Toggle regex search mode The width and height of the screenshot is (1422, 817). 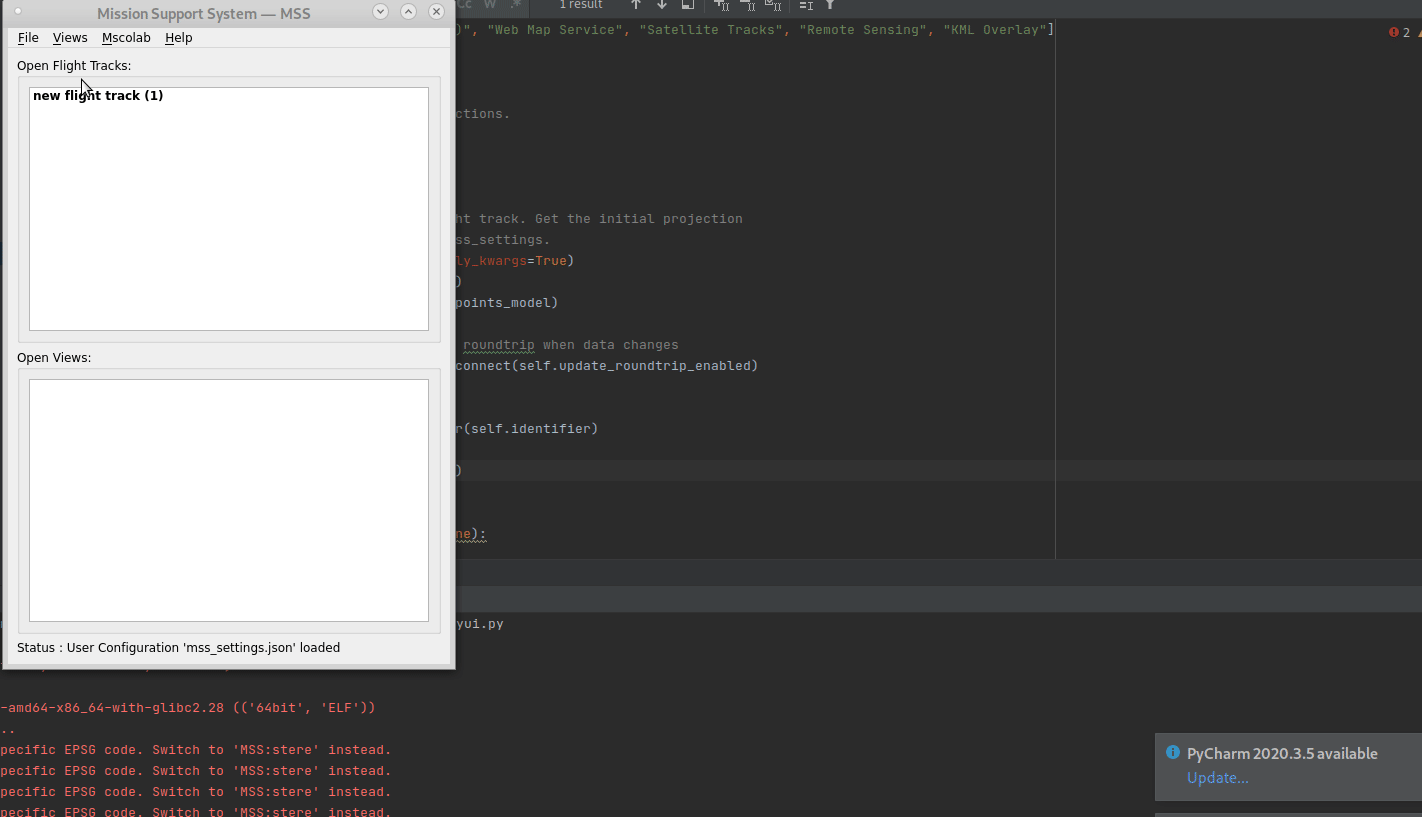coord(515,5)
